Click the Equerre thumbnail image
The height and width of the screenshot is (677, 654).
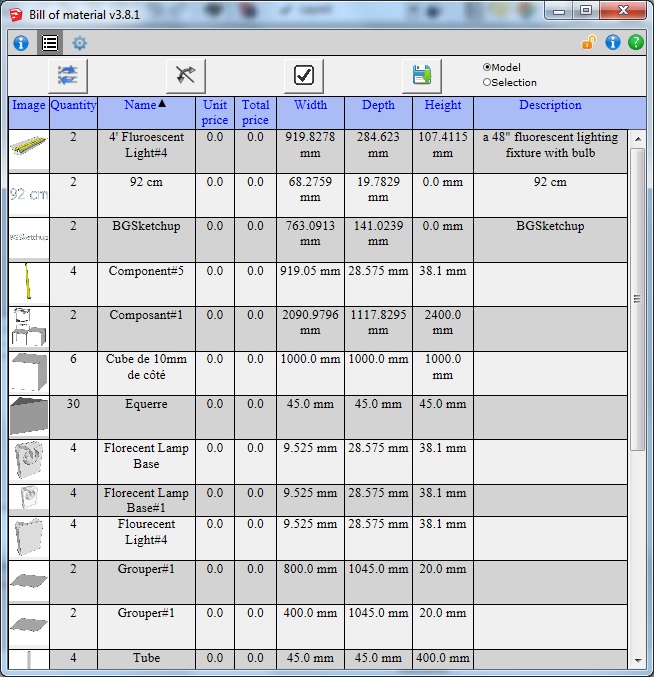point(28,417)
